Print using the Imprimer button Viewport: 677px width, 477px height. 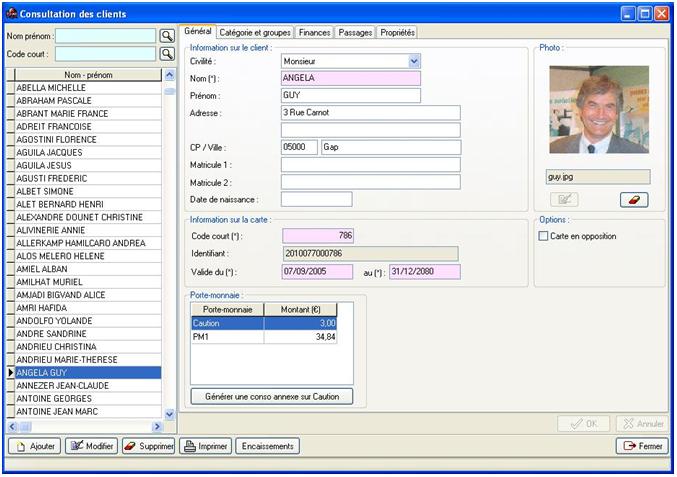pos(205,446)
